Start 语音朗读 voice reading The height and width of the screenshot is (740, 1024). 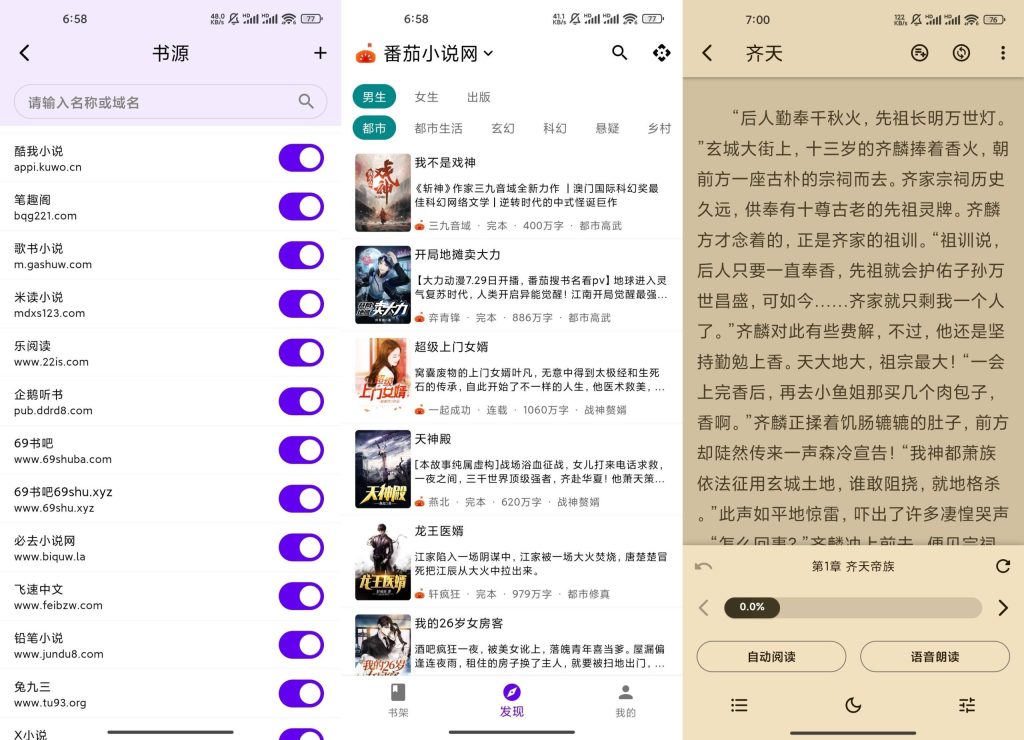pyautogui.click(x=935, y=656)
